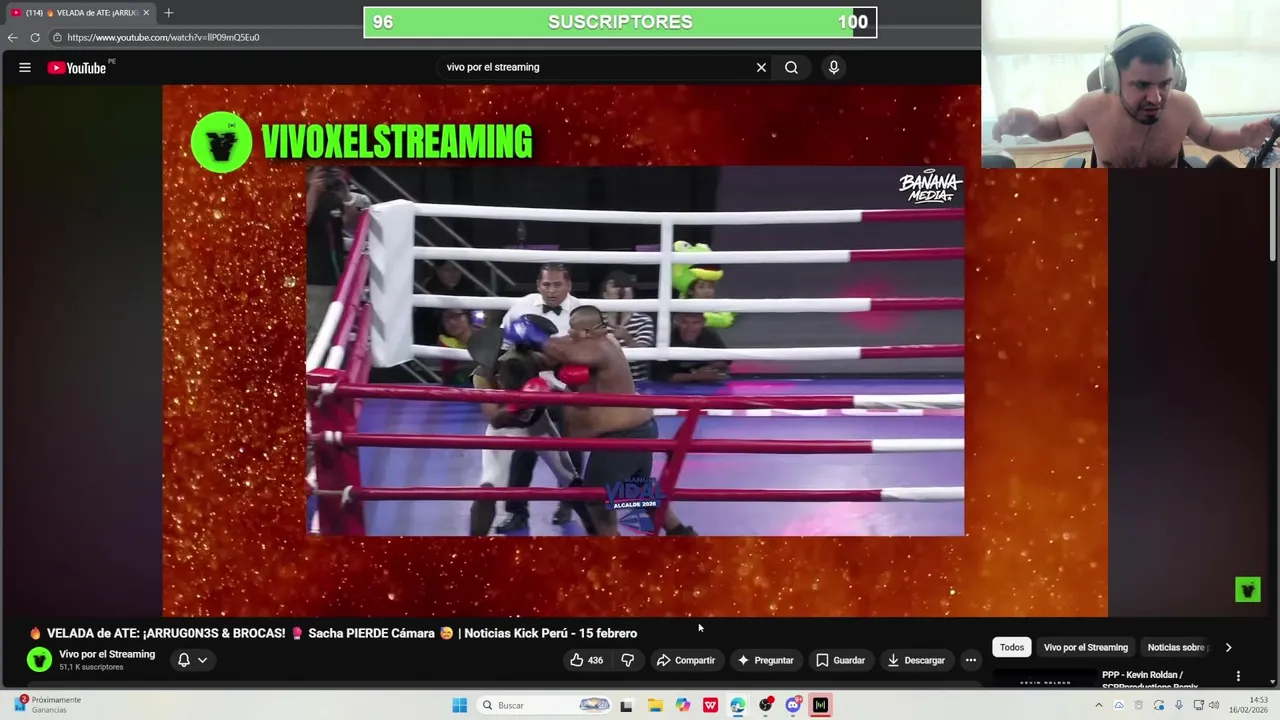The width and height of the screenshot is (1280, 720).
Task: Open the highlighted app with red border in taskbar
Action: (821, 705)
